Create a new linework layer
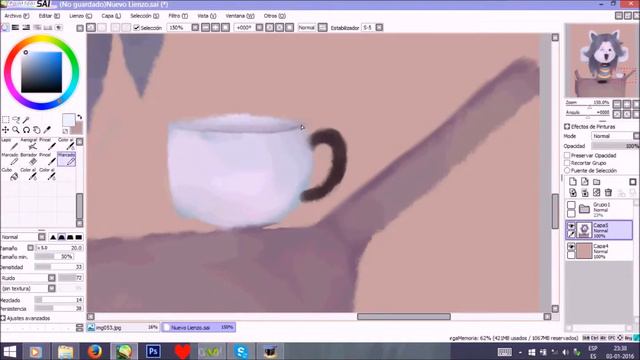The image size is (640, 360). coord(585,182)
